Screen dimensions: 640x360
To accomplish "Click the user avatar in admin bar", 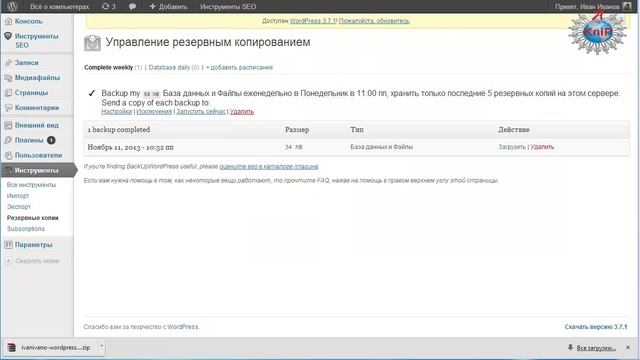I will coord(627,6).
